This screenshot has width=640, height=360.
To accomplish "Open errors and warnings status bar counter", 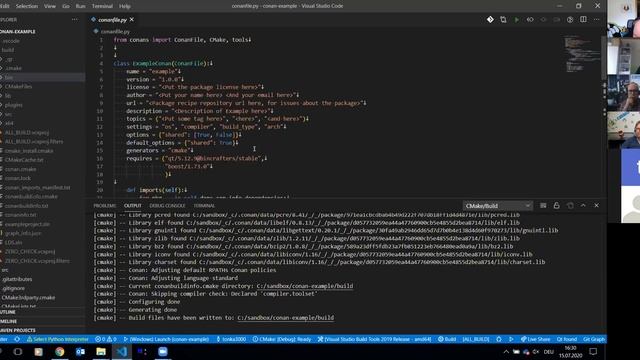I will pyautogui.click(x=106, y=339).
